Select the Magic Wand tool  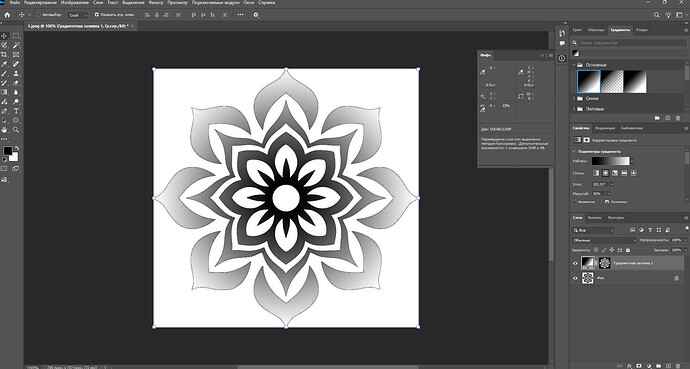16,45
